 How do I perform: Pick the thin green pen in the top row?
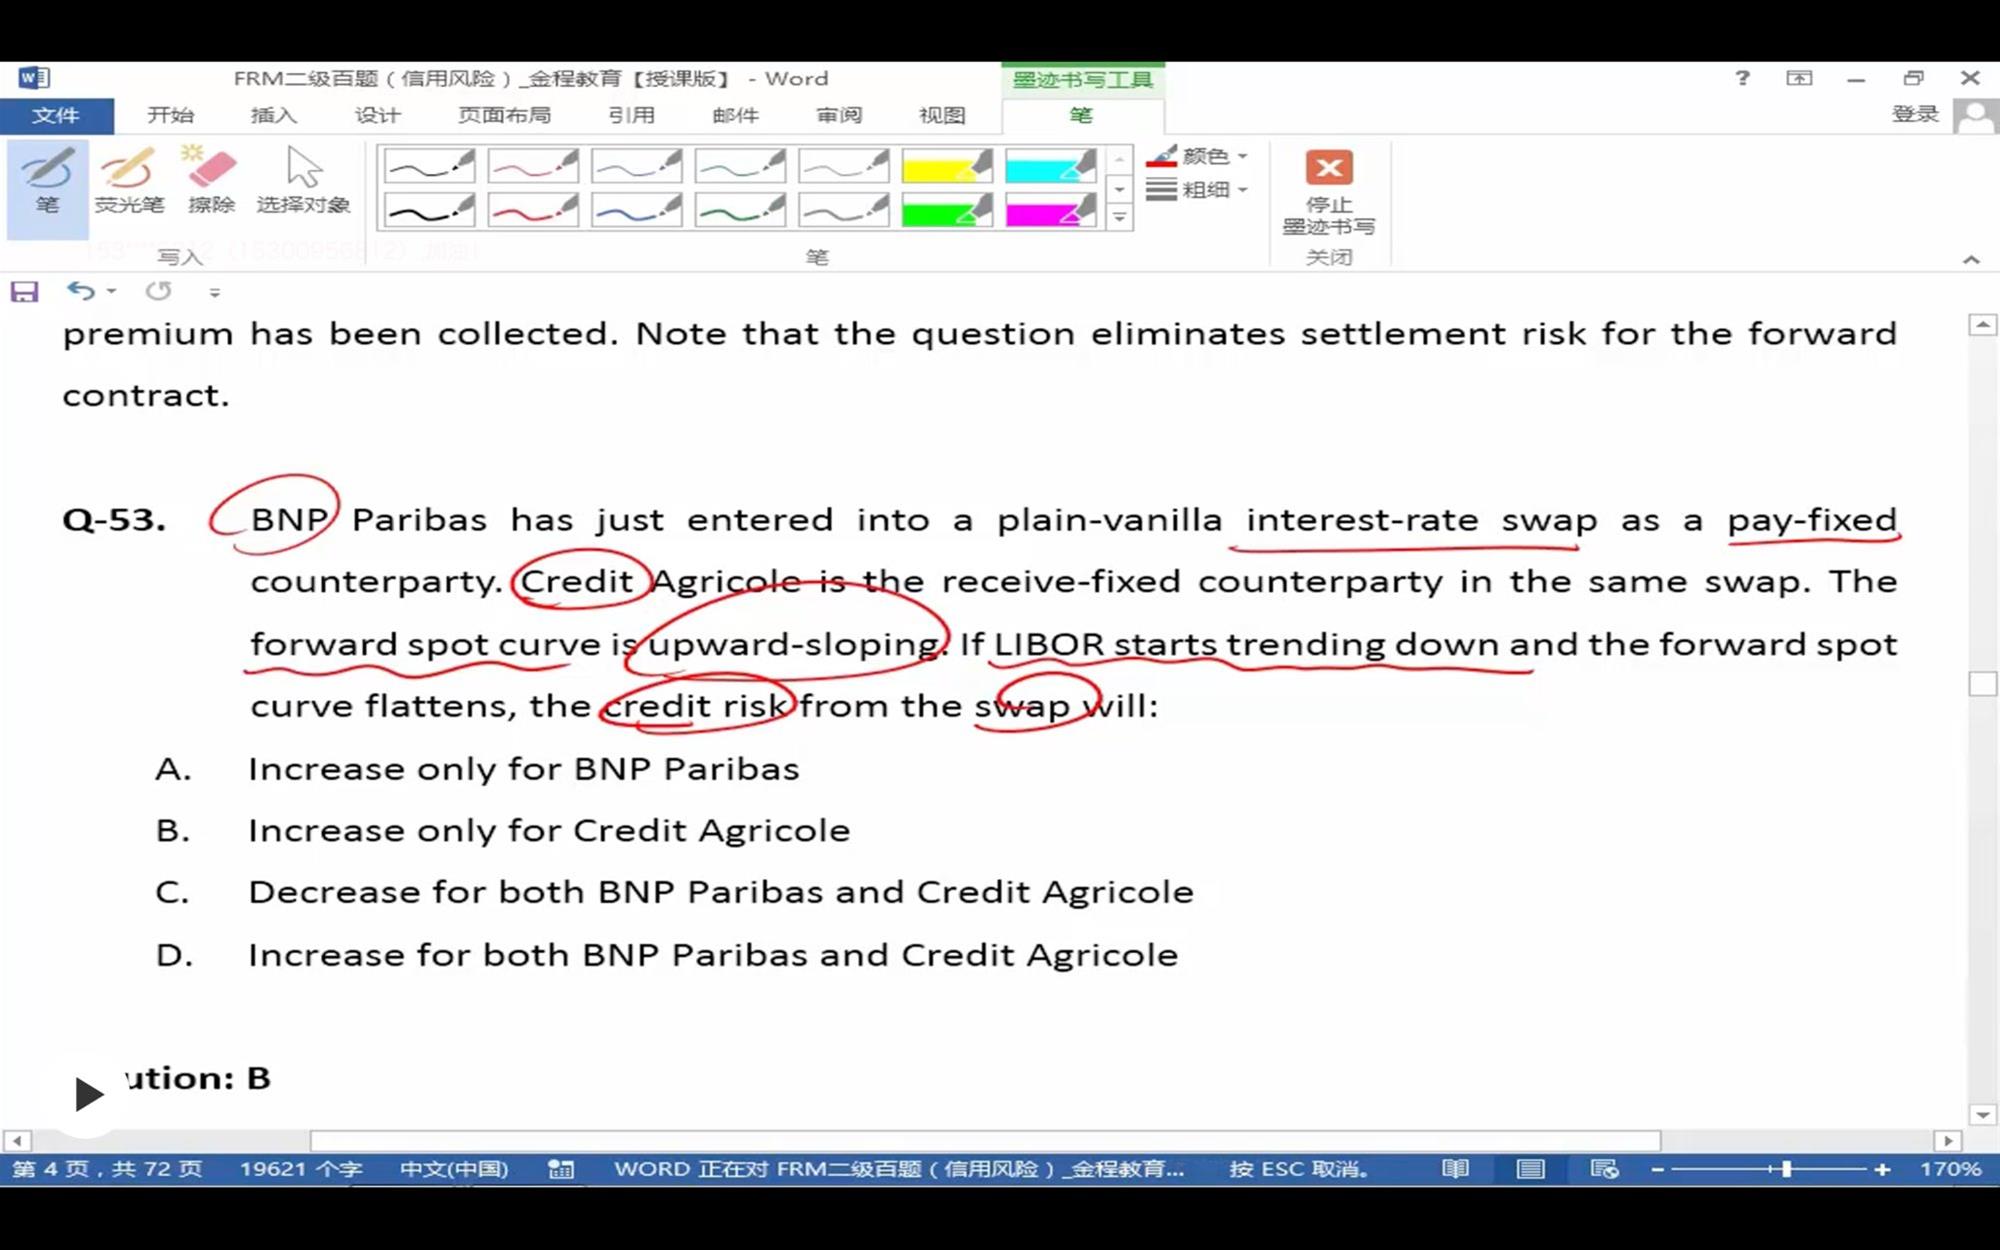click(740, 166)
